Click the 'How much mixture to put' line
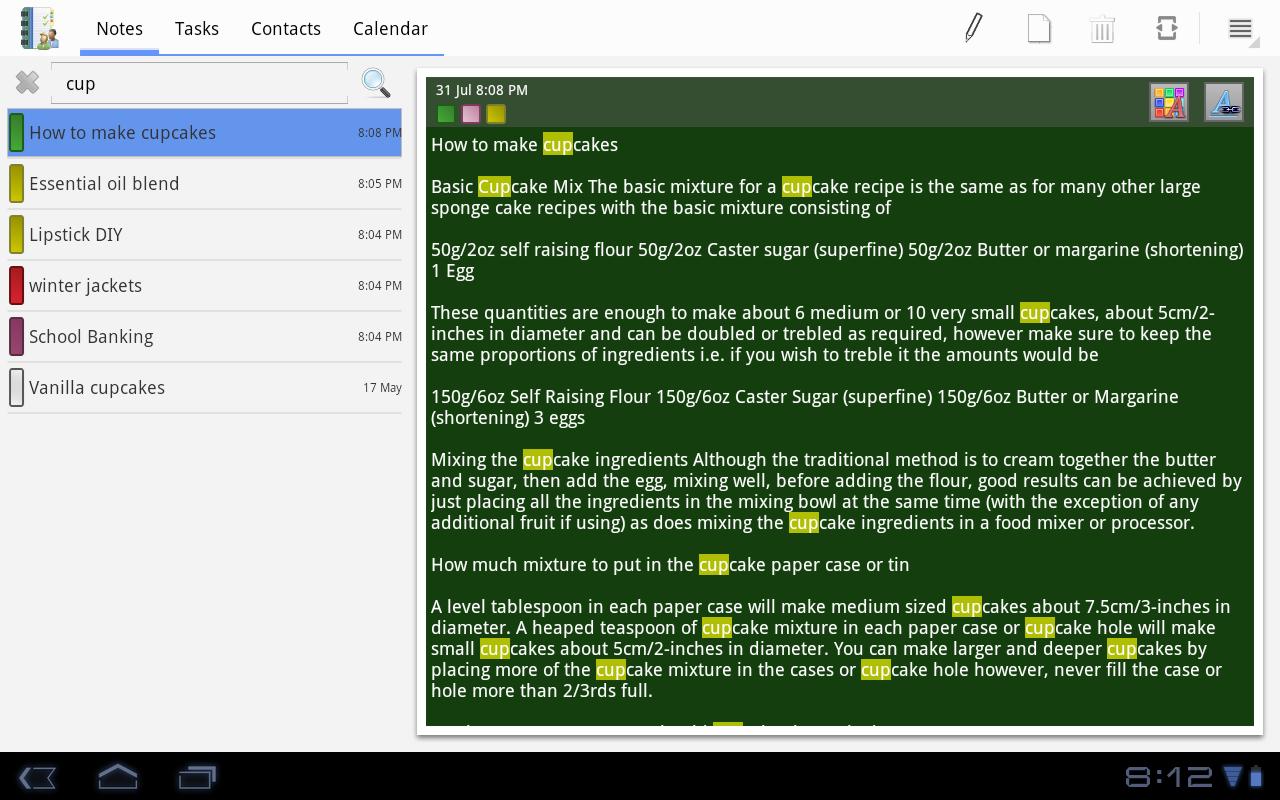Viewport: 1280px width, 800px height. pyautogui.click(x=670, y=565)
